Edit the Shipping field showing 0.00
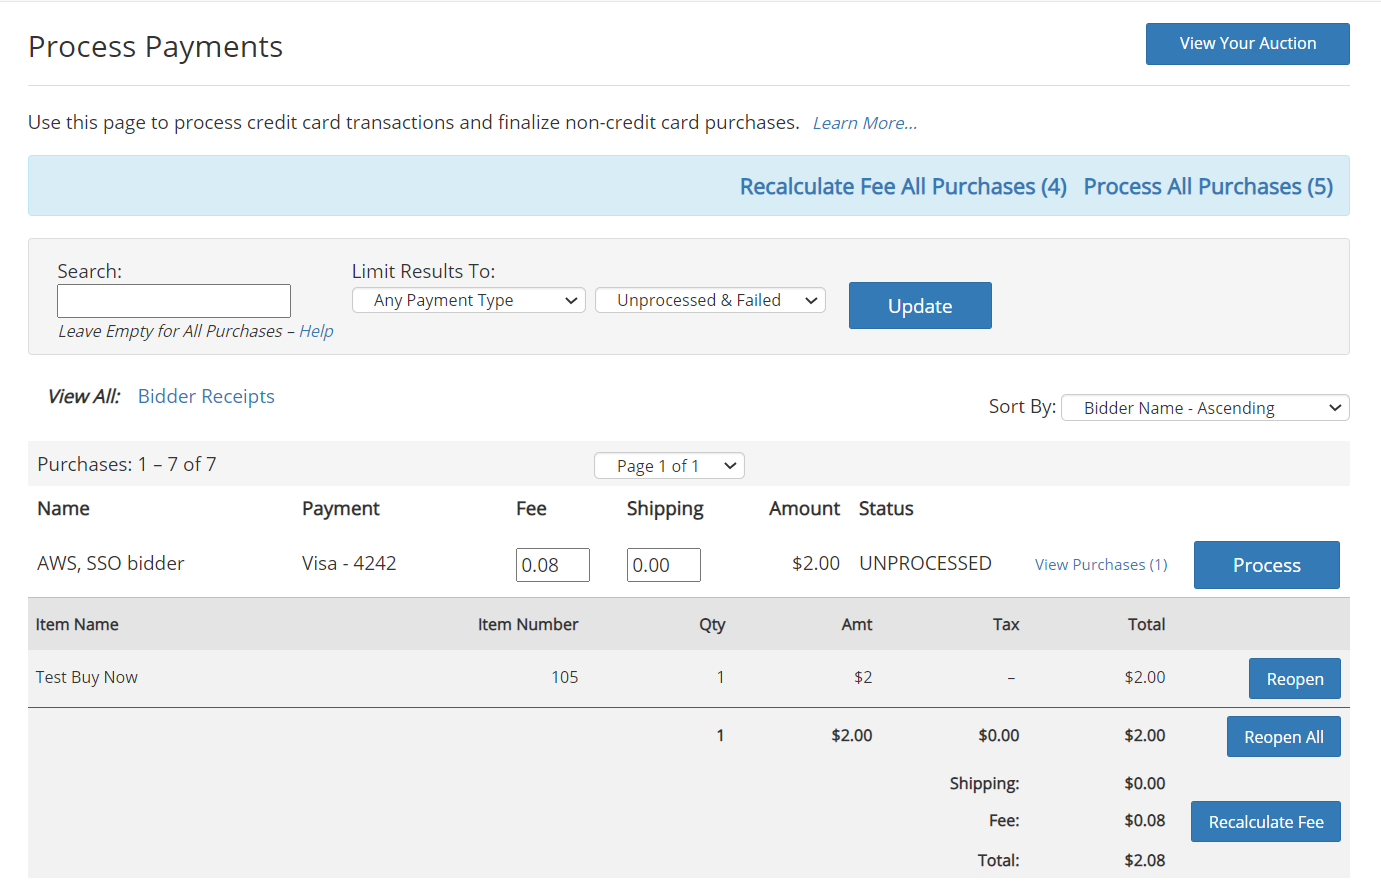 pos(664,565)
